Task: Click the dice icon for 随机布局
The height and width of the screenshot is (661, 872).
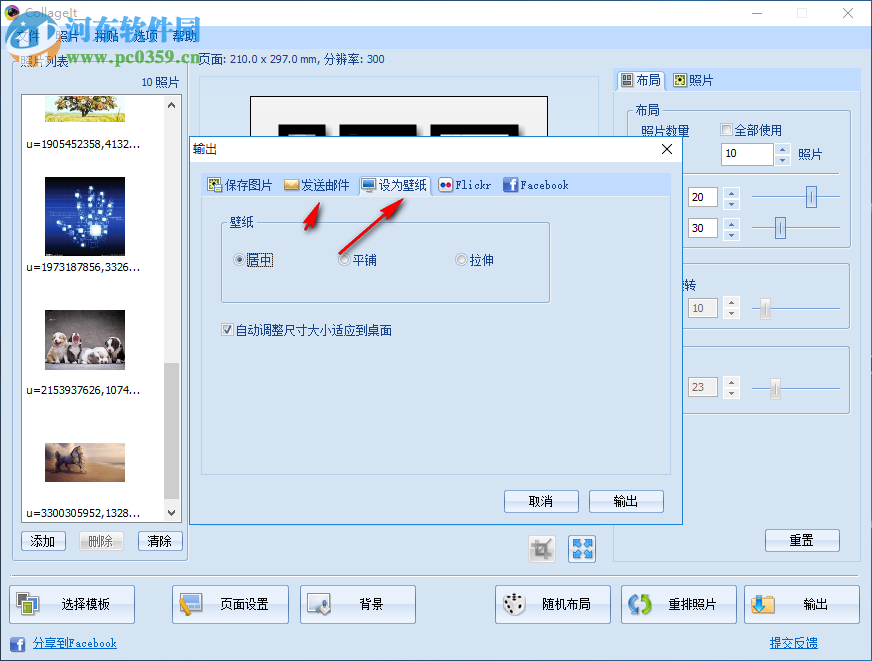Action: click(513, 604)
